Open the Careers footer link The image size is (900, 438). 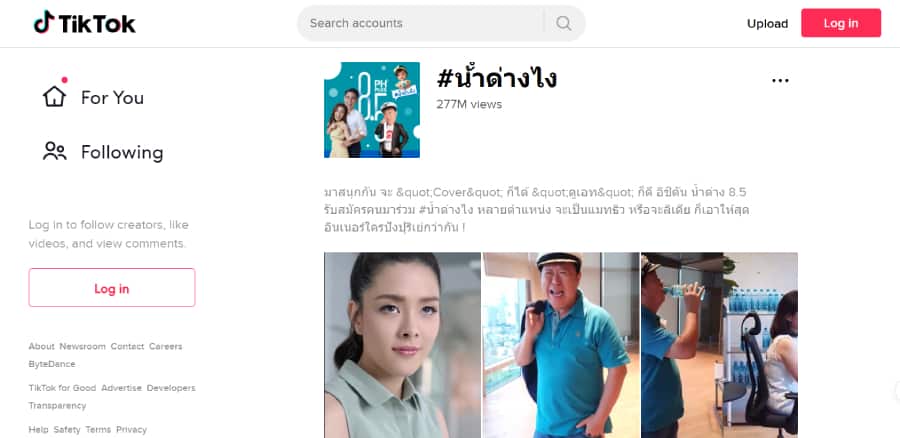point(165,346)
